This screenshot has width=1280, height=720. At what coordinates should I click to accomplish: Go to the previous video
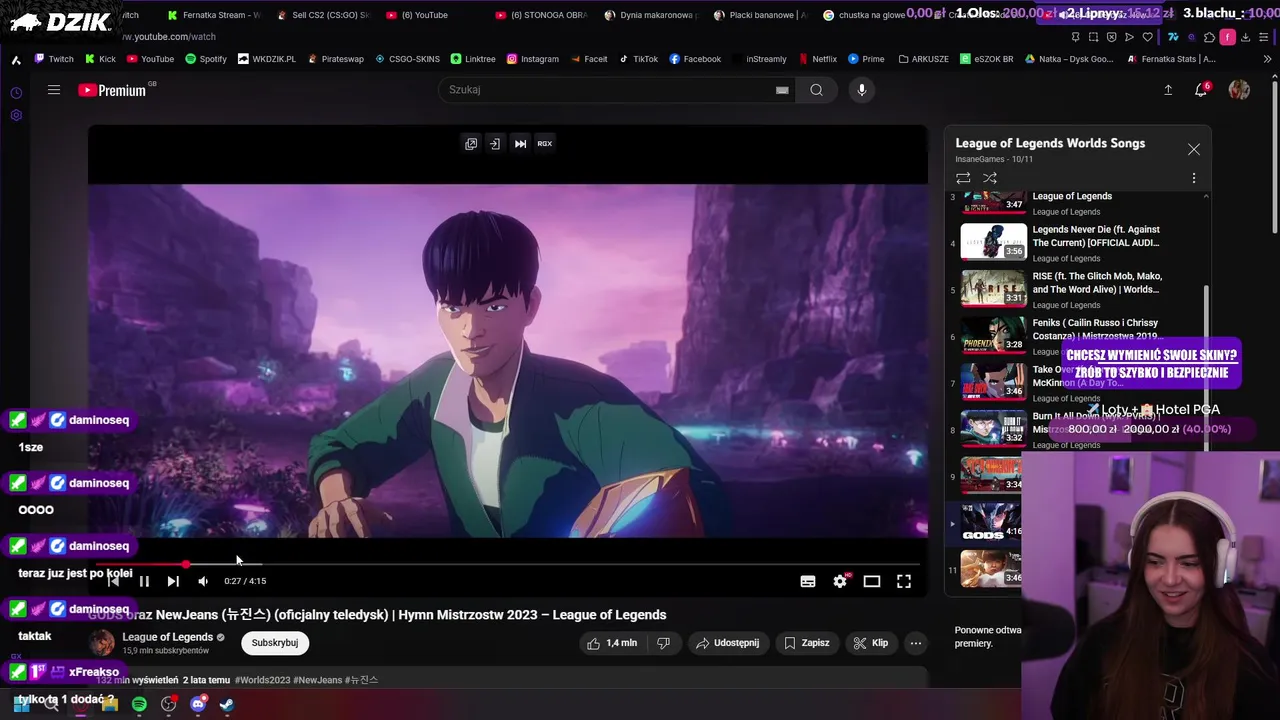[x=114, y=581]
